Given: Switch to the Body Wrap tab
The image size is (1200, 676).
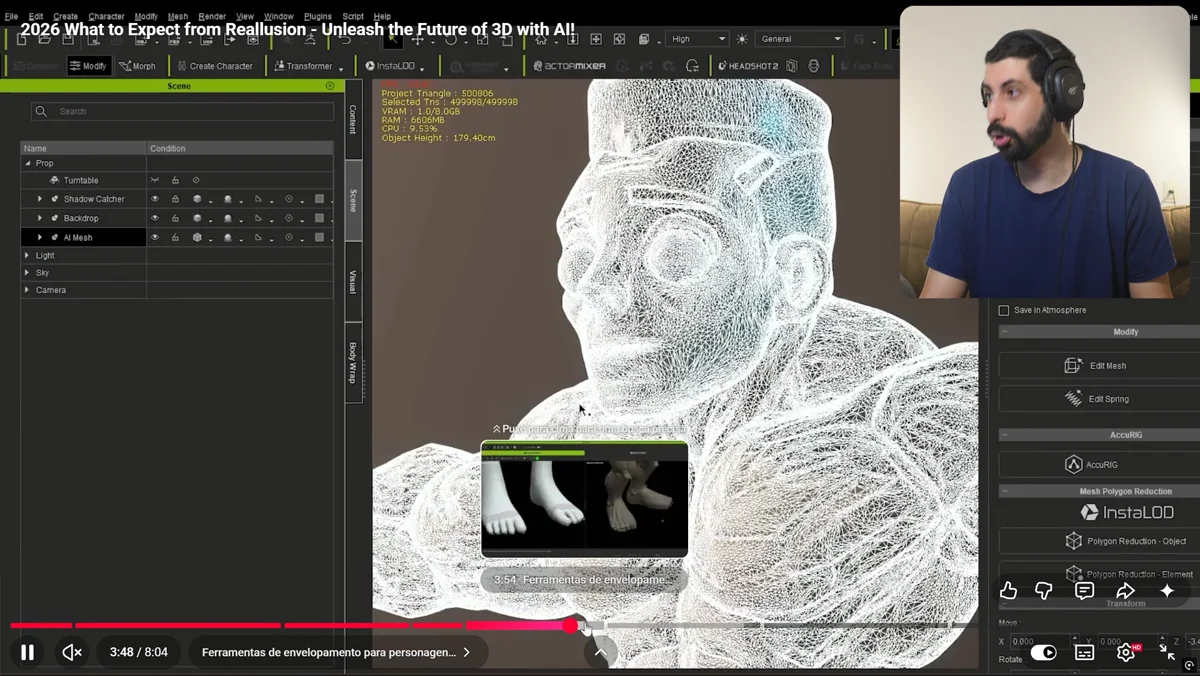Looking at the screenshot, I should coord(352,363).
